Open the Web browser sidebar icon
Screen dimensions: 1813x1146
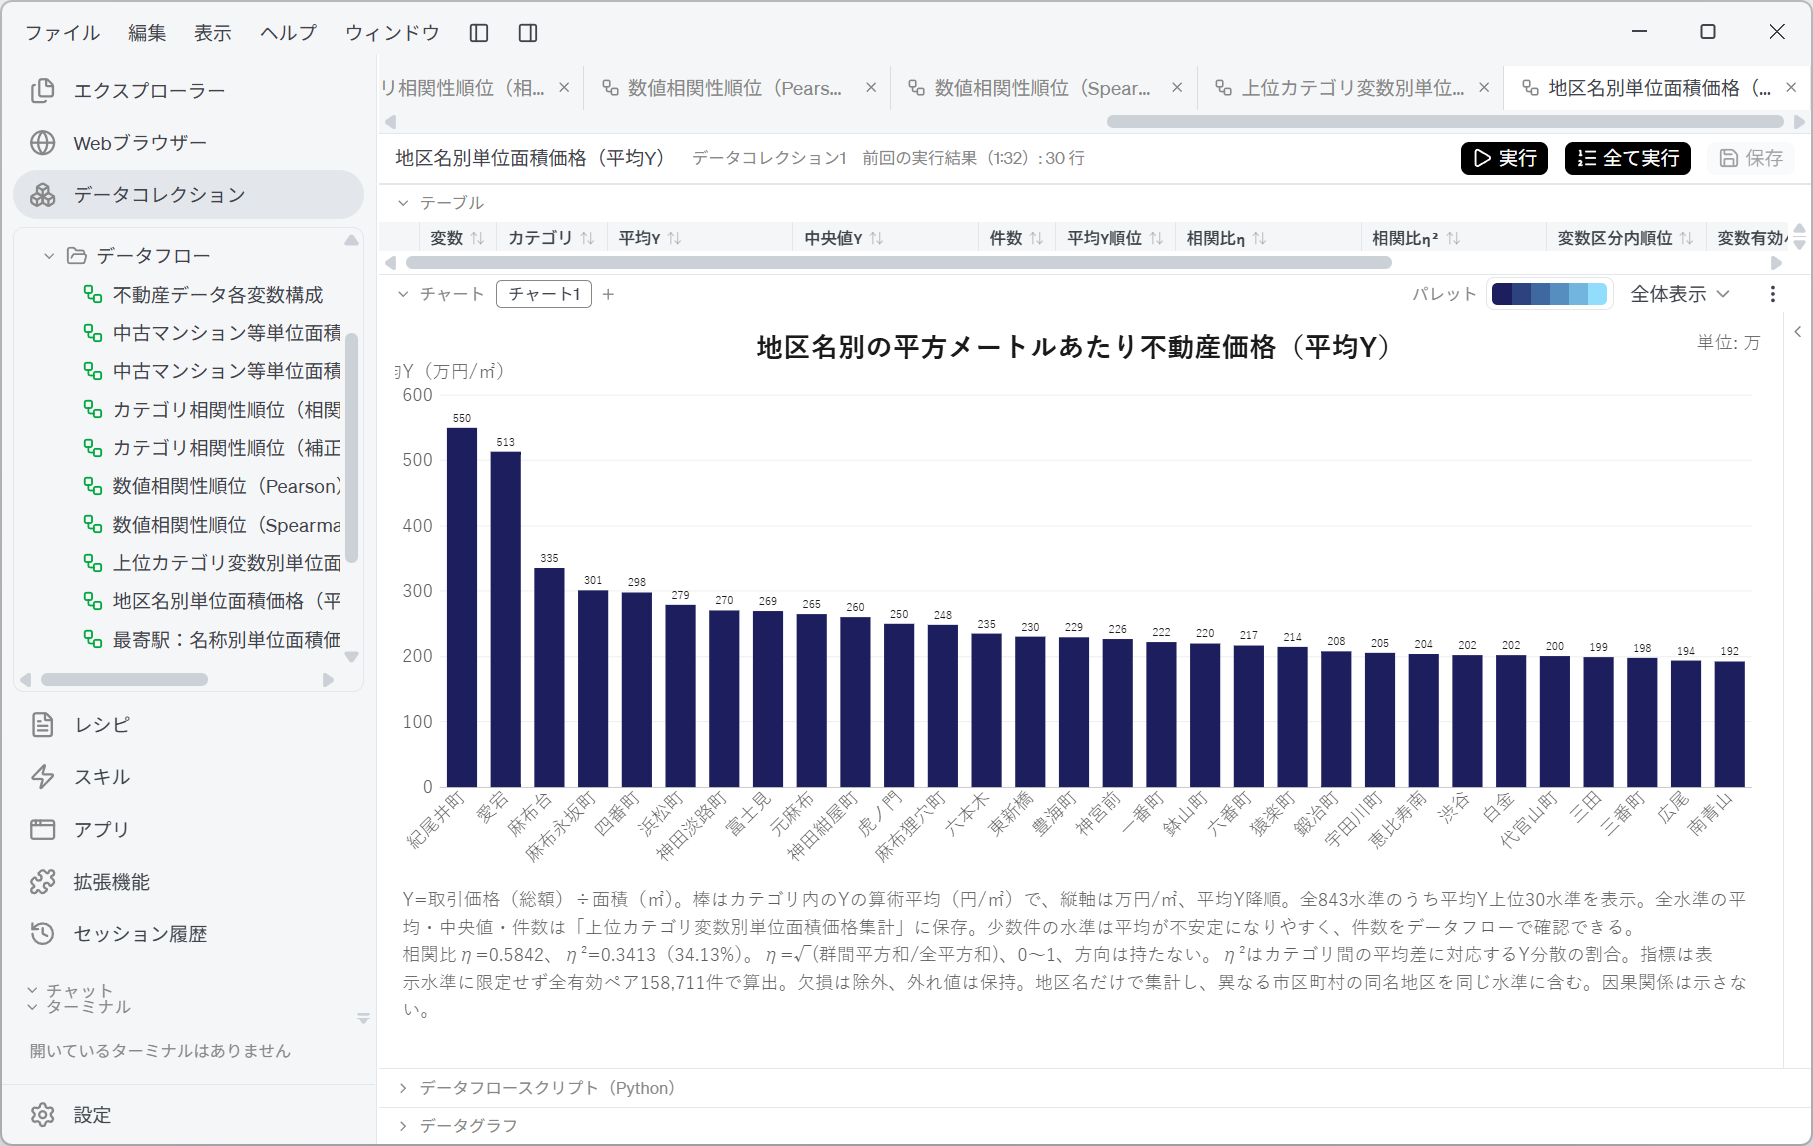click(43, 143)
